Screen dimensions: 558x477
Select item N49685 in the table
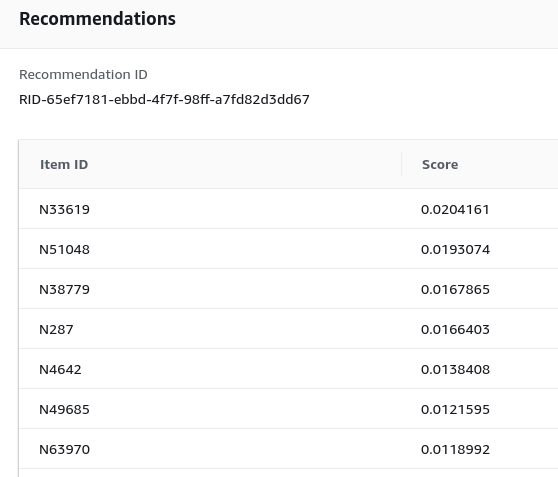tap(64, 409)
